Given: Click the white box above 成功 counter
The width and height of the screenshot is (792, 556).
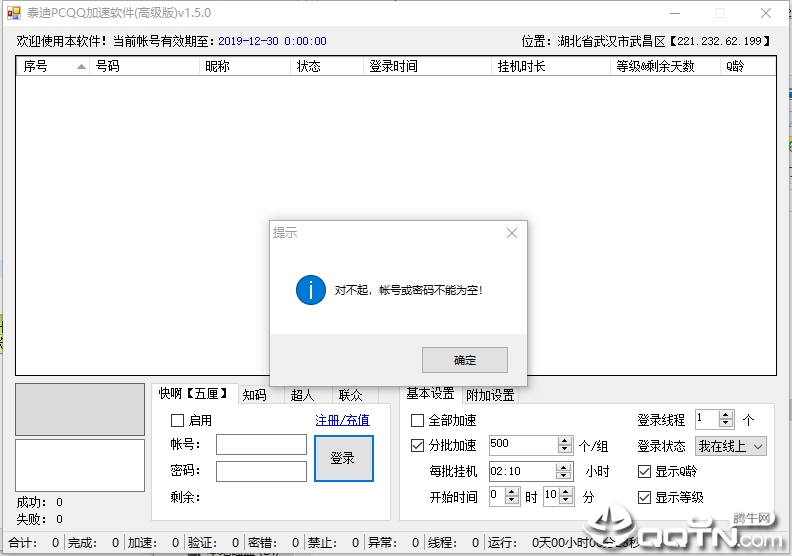Looking at the screenshot, I should [x=80, y=465].
